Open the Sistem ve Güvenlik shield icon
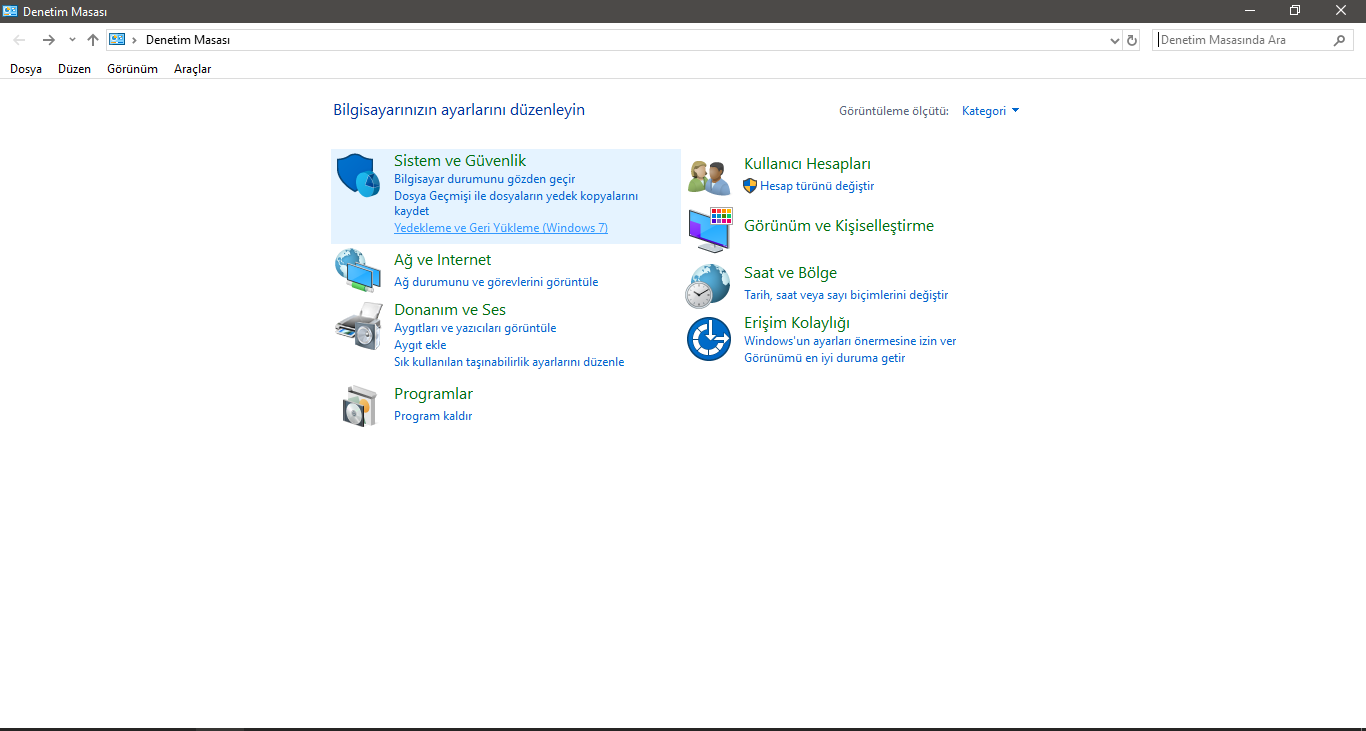This screenshot has width=1366, height=731. pyautogui.click(x=357, y=175)
